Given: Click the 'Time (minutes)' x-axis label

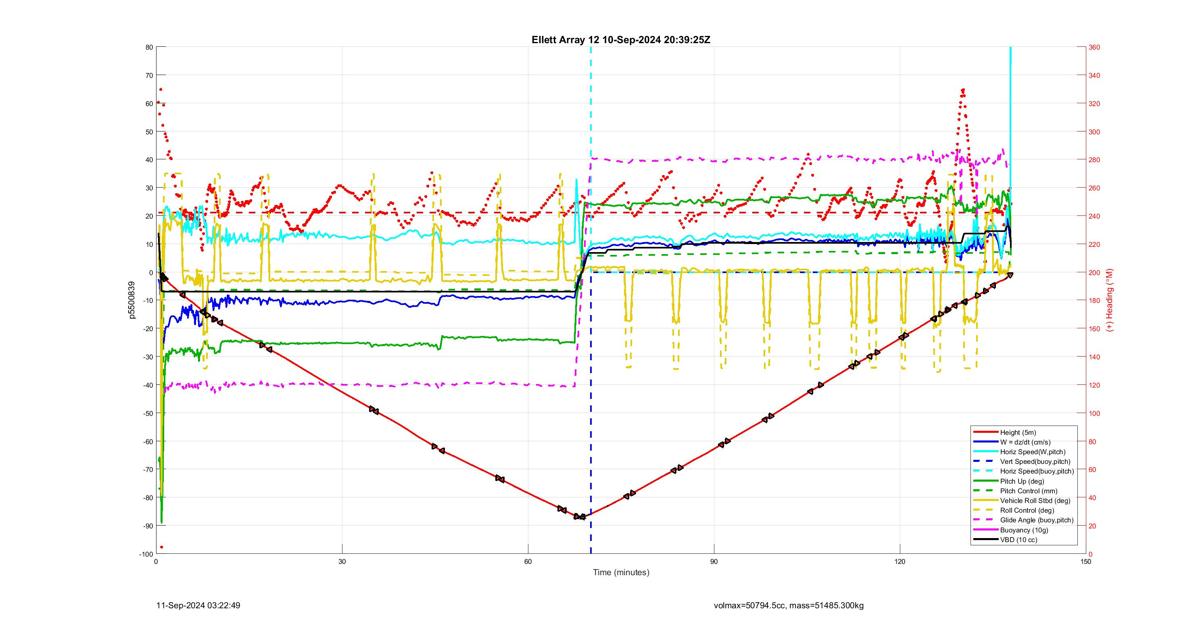Looking at the screenshot, I should coord(621,572).
